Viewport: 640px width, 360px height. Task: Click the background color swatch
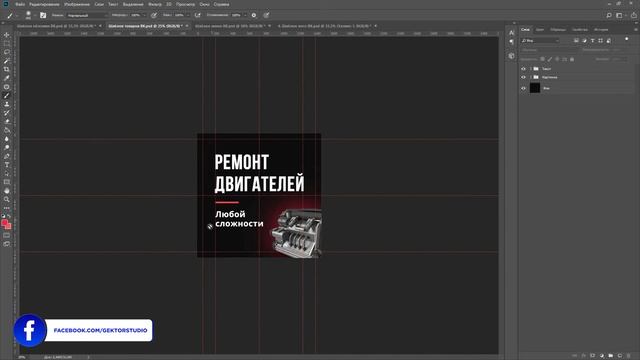click(9, 227)
